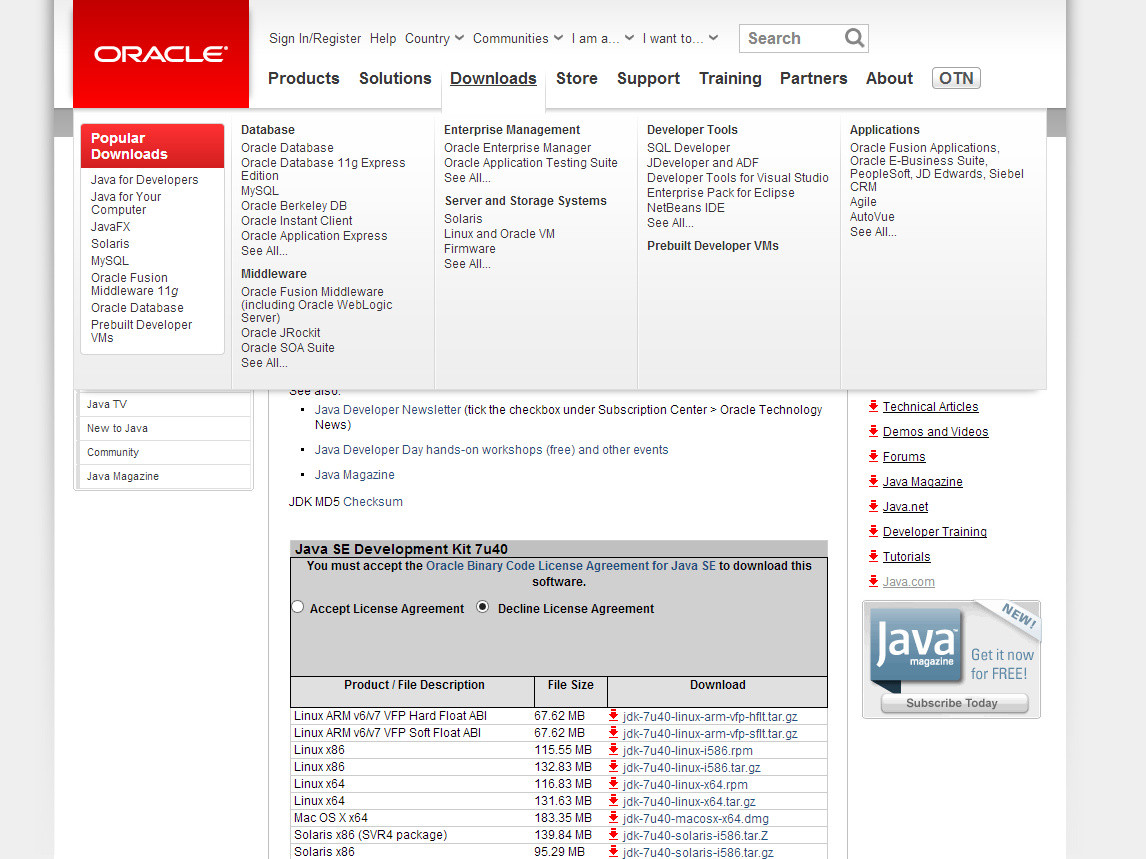Click See All under Middleware
This screenshot has height=859, width=1146.
265,363
